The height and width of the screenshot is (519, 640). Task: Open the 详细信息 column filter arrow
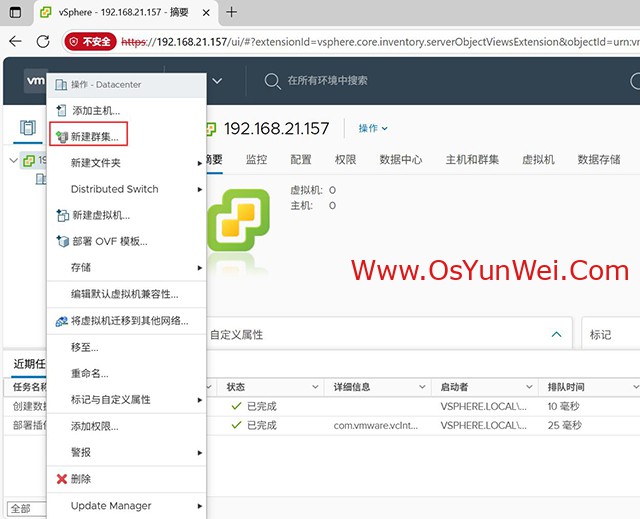422,387
